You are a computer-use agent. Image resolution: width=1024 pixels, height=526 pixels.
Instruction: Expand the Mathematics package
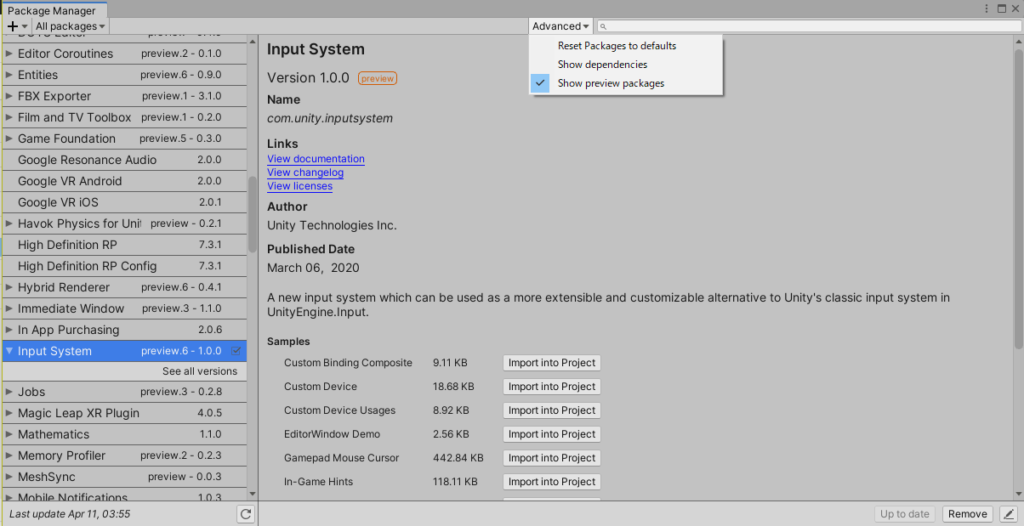pos(9,435)
